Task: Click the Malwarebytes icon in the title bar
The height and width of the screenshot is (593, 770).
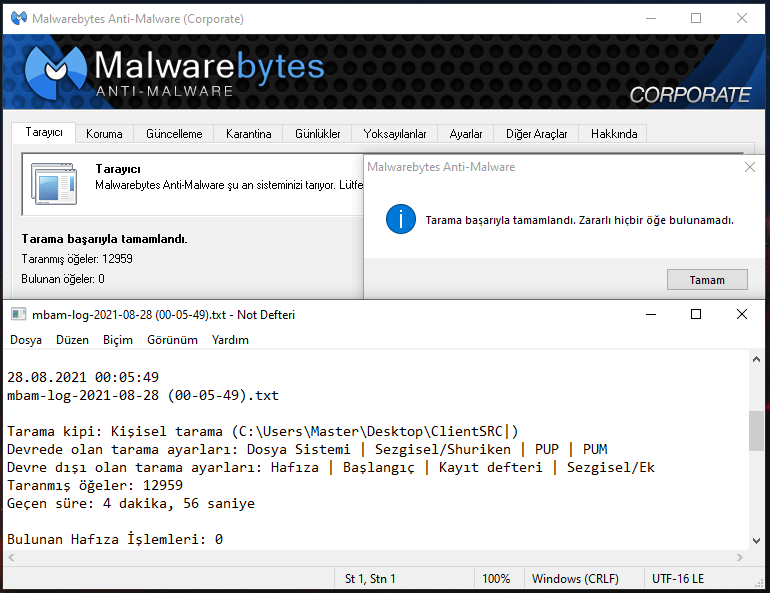Action: [x=19, y=19]
